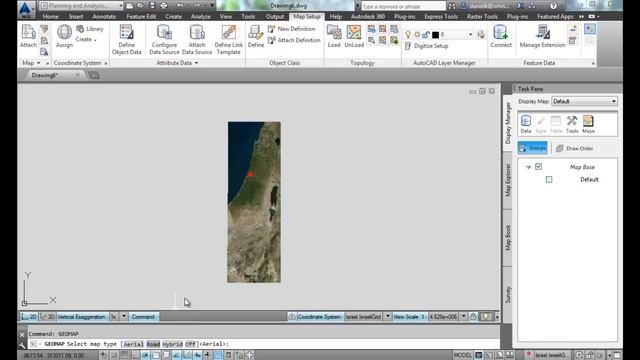
Task: Collapse the Map Base tree node
Action: [x=528, y=167]
